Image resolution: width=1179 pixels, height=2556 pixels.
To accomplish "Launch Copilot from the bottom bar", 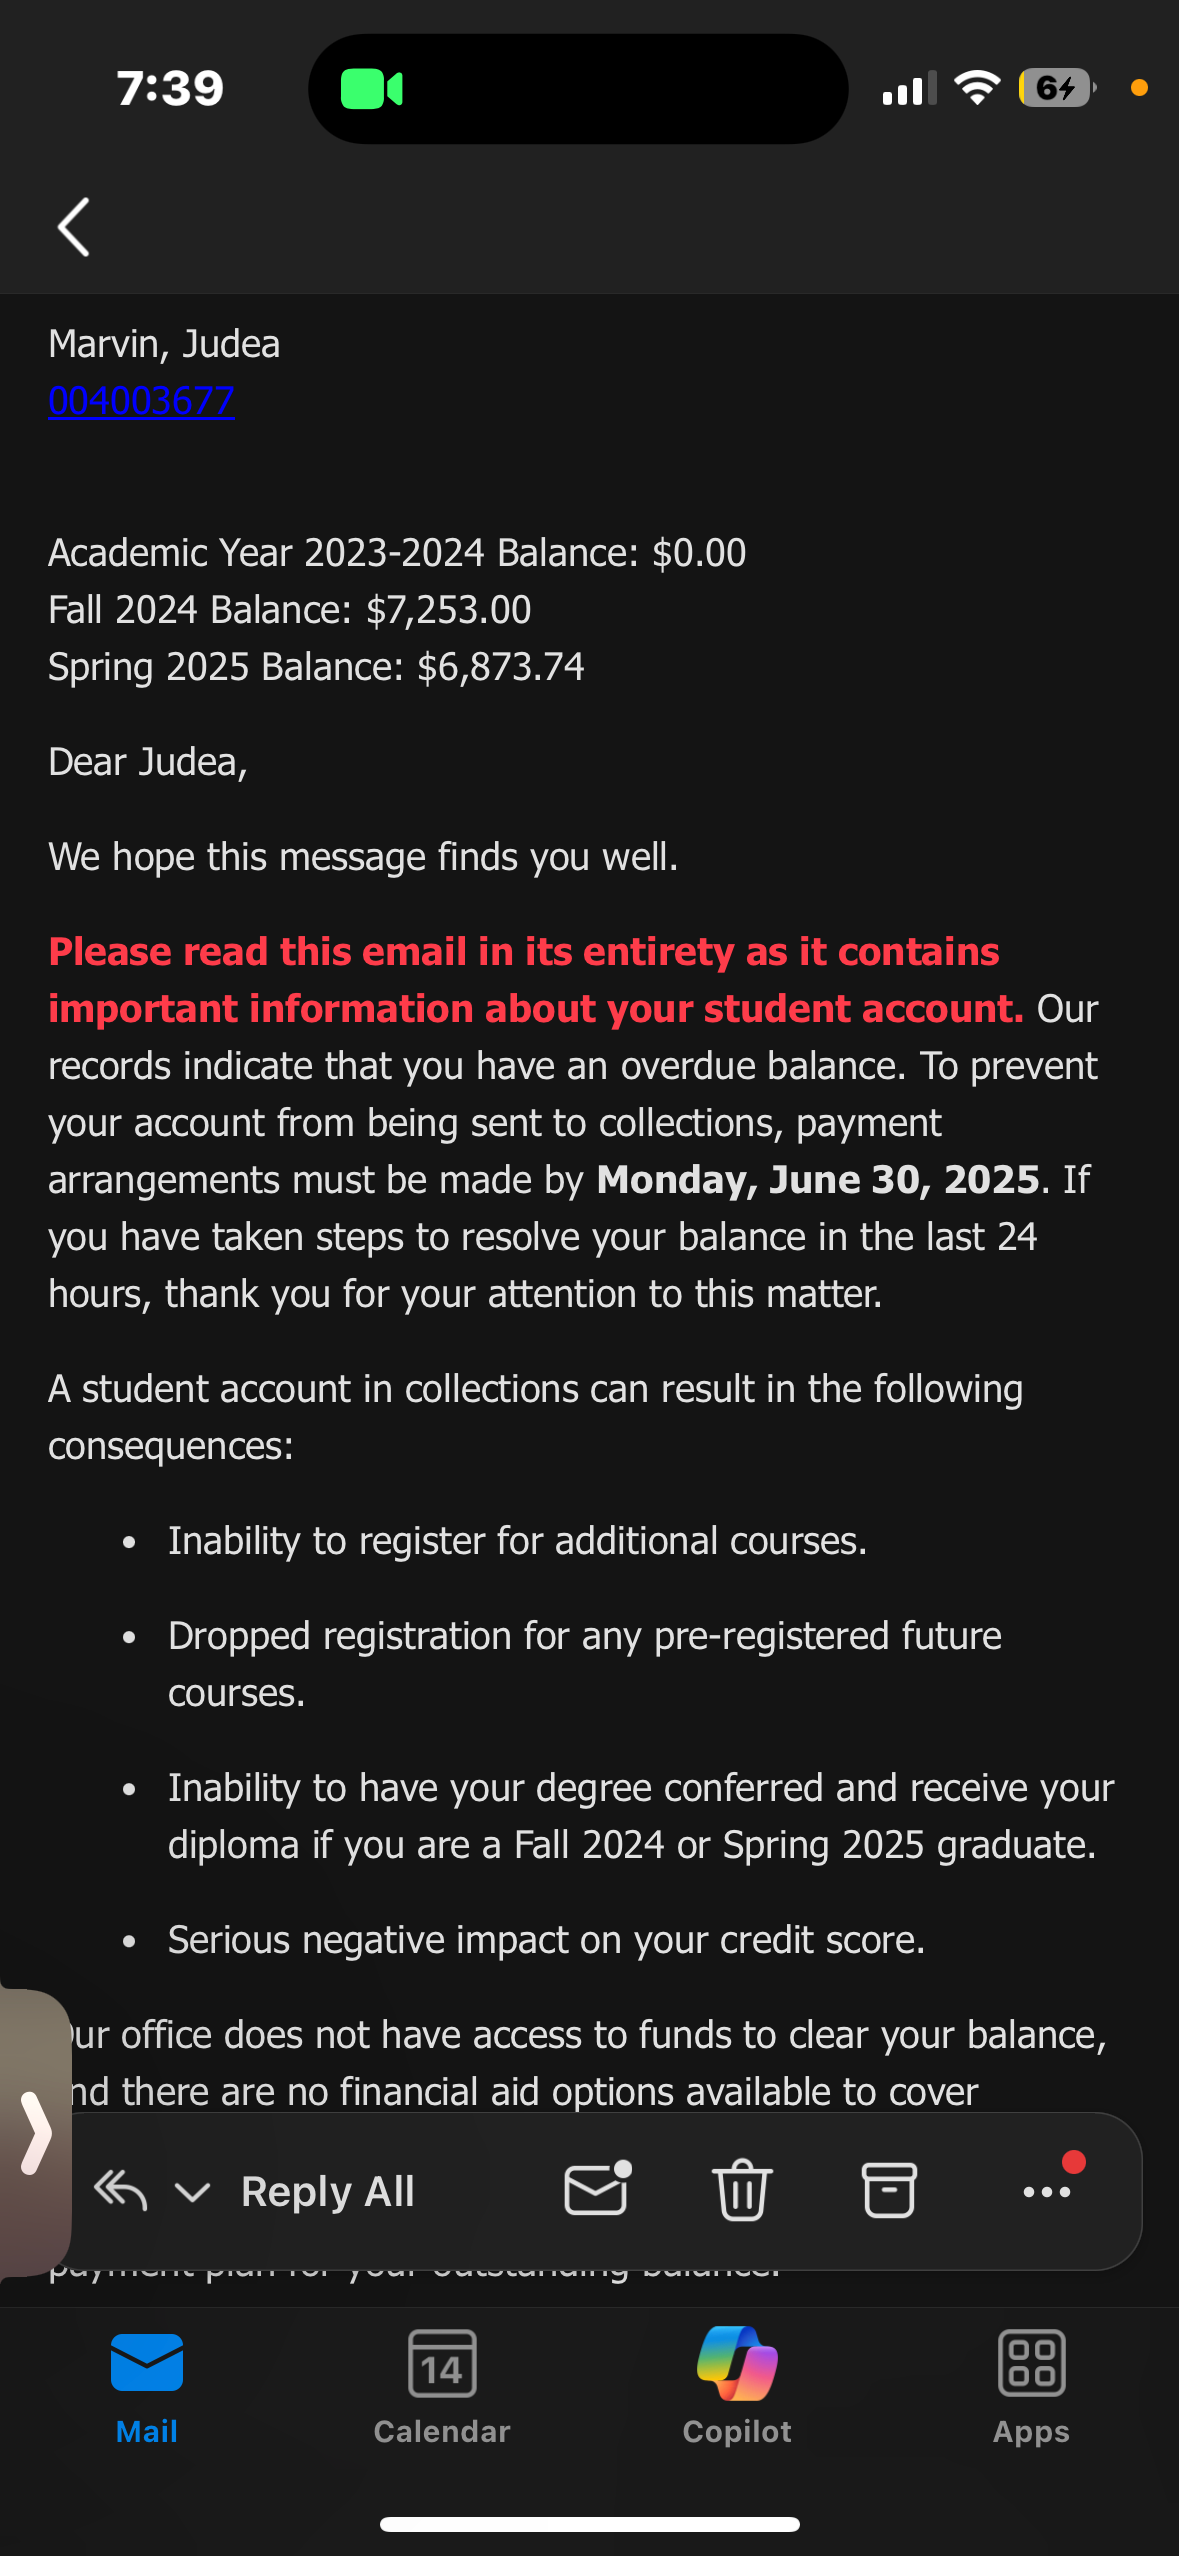I will coord(737,2386).
